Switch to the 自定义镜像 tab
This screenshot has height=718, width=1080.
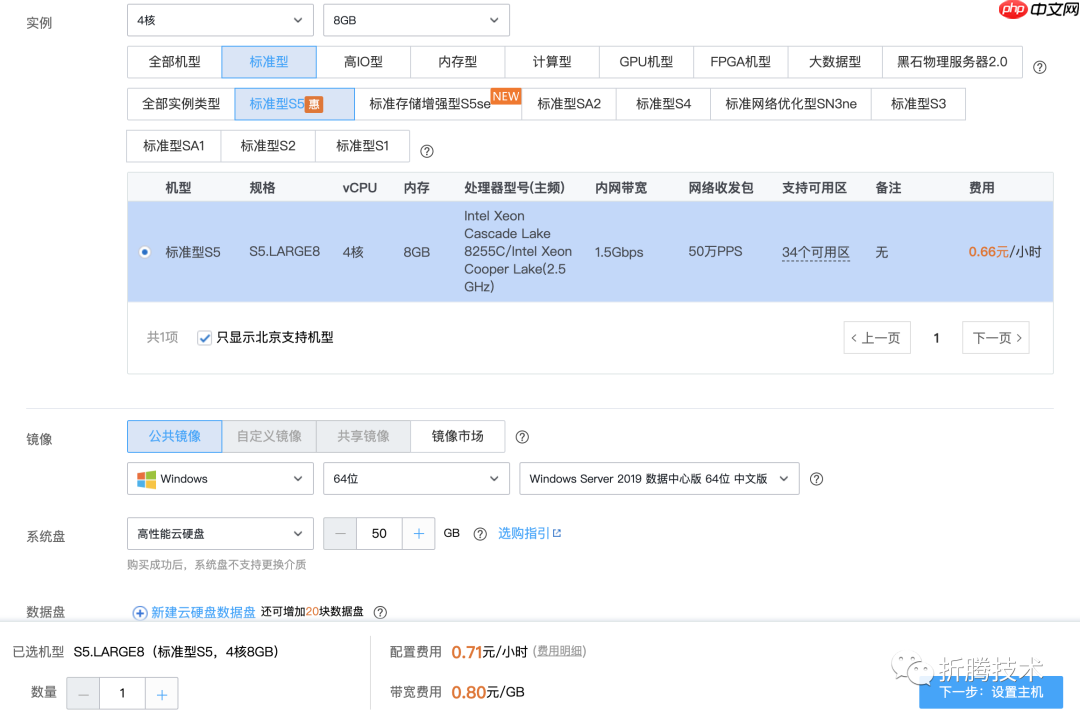click(x=268, y=436)
